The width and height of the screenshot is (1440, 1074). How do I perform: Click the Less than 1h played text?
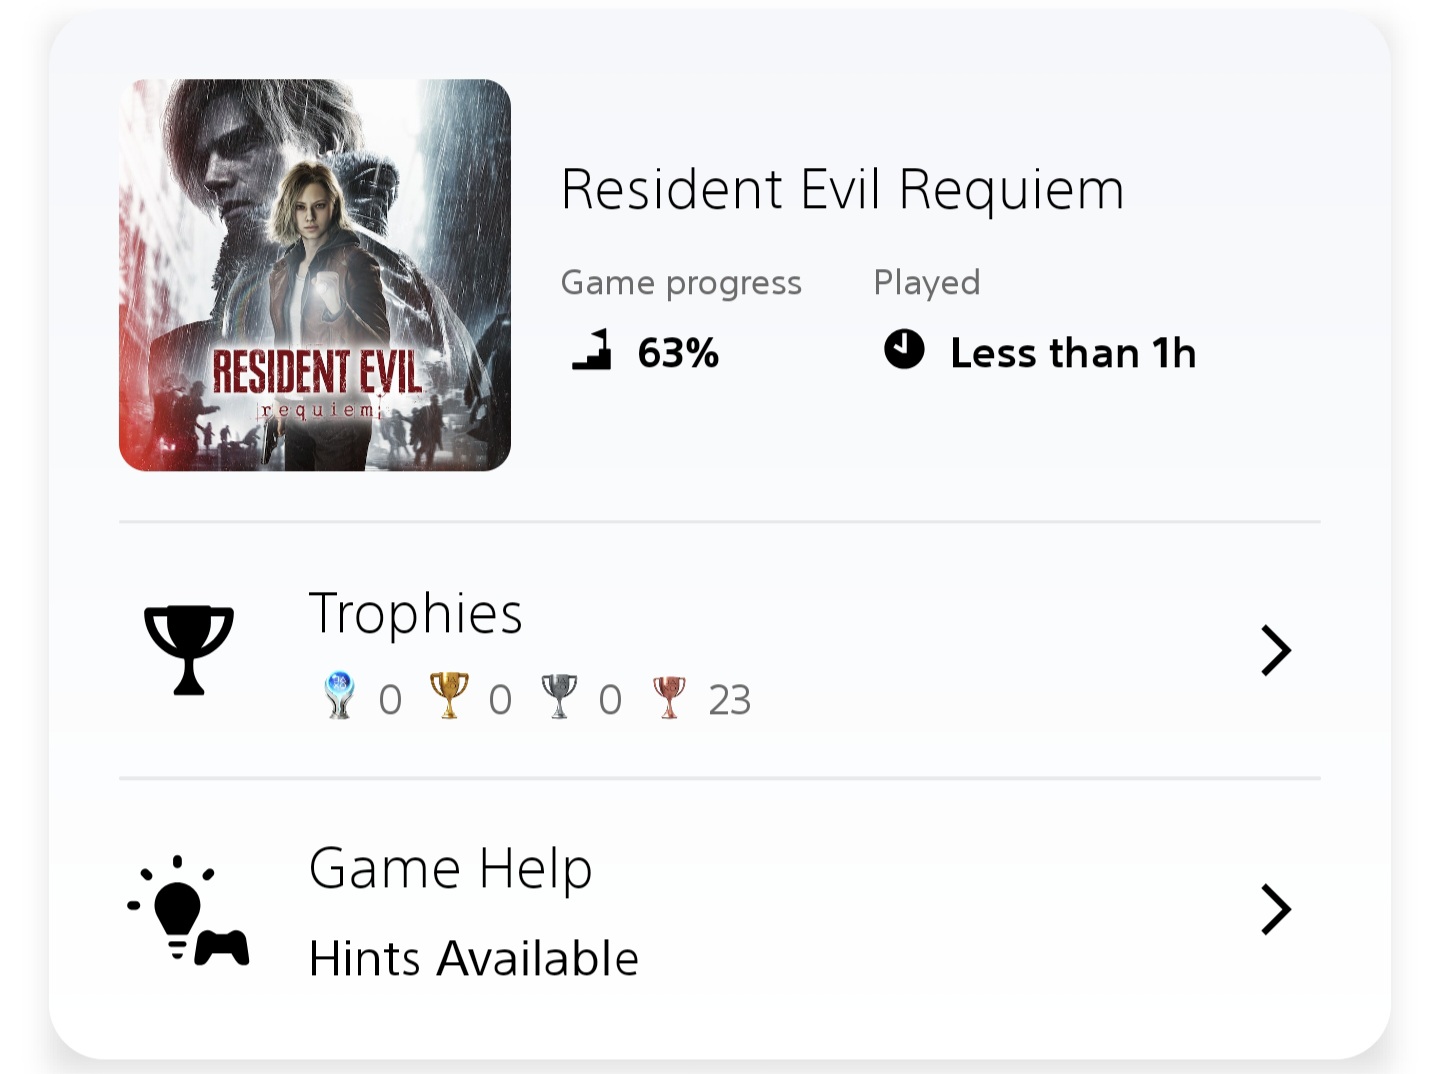pos(1073,353)
